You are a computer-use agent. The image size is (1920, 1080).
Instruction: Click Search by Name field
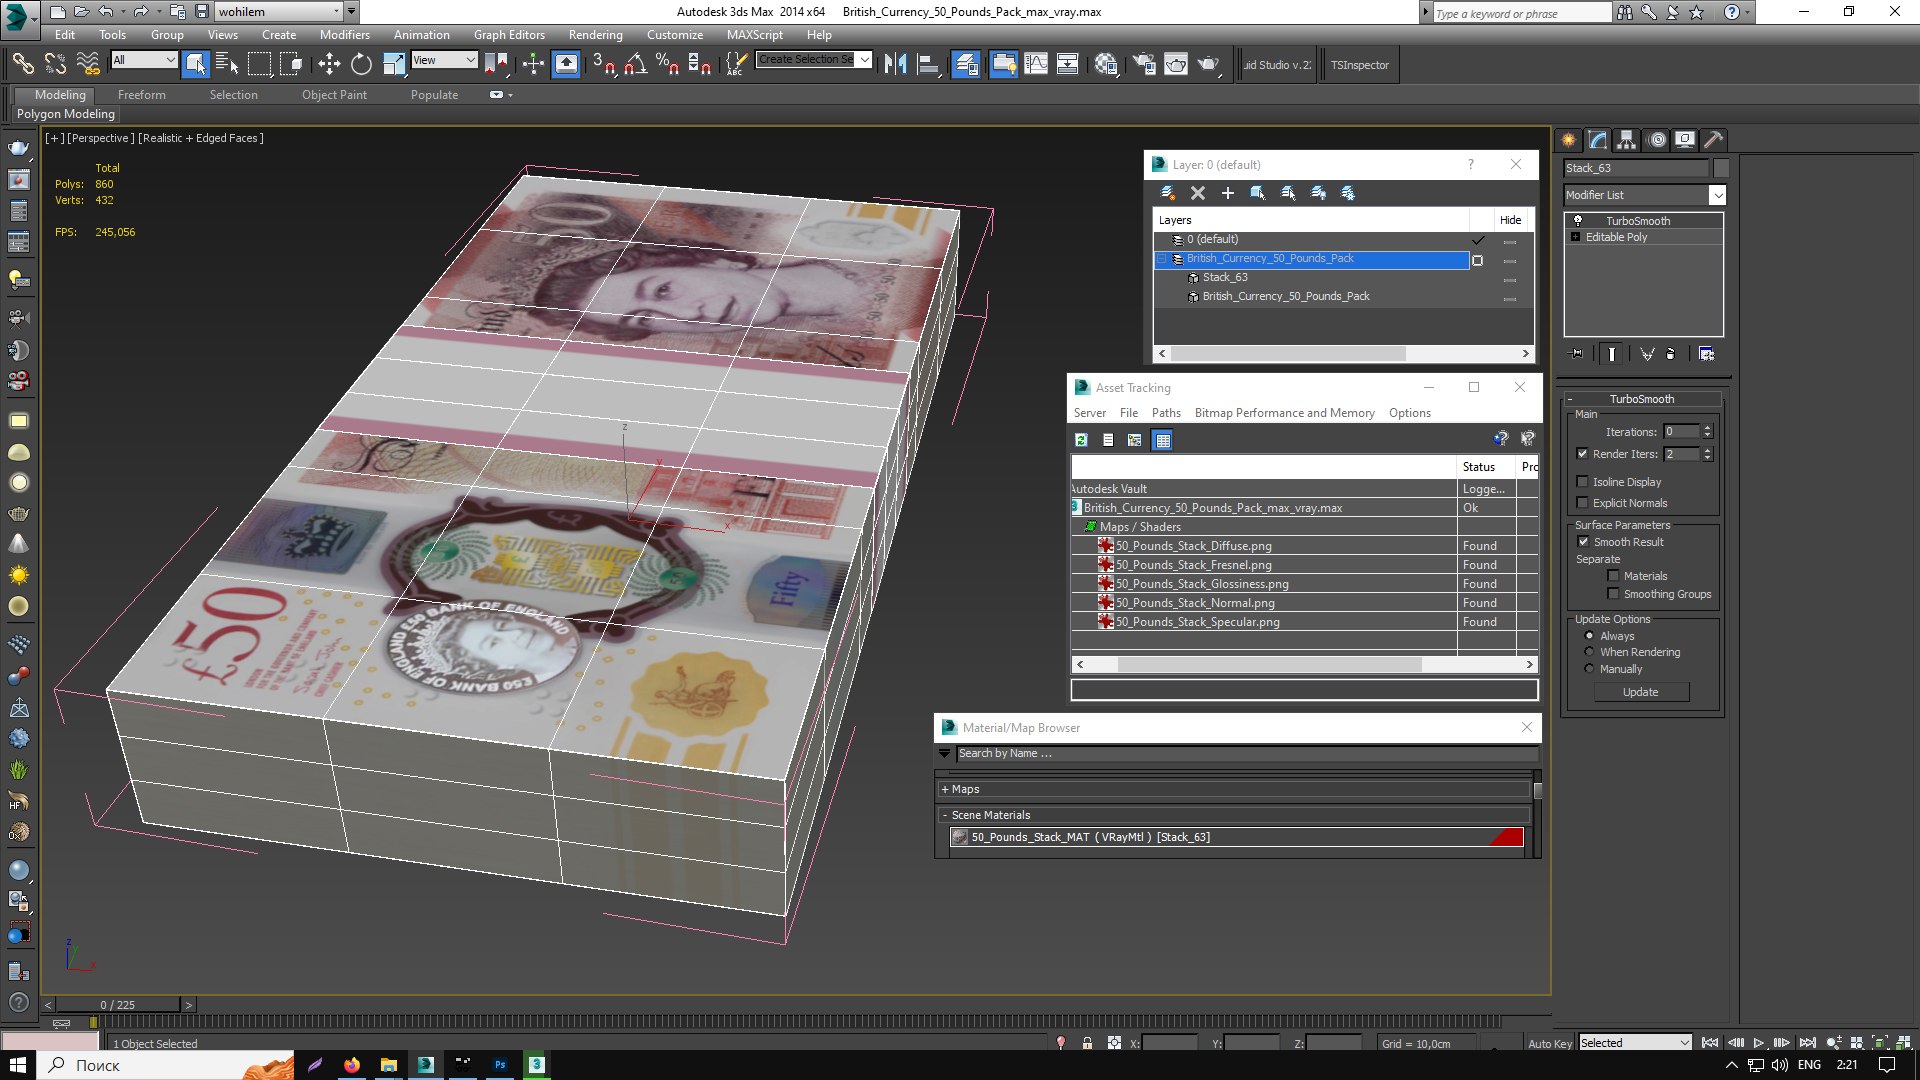(1245, 754)
